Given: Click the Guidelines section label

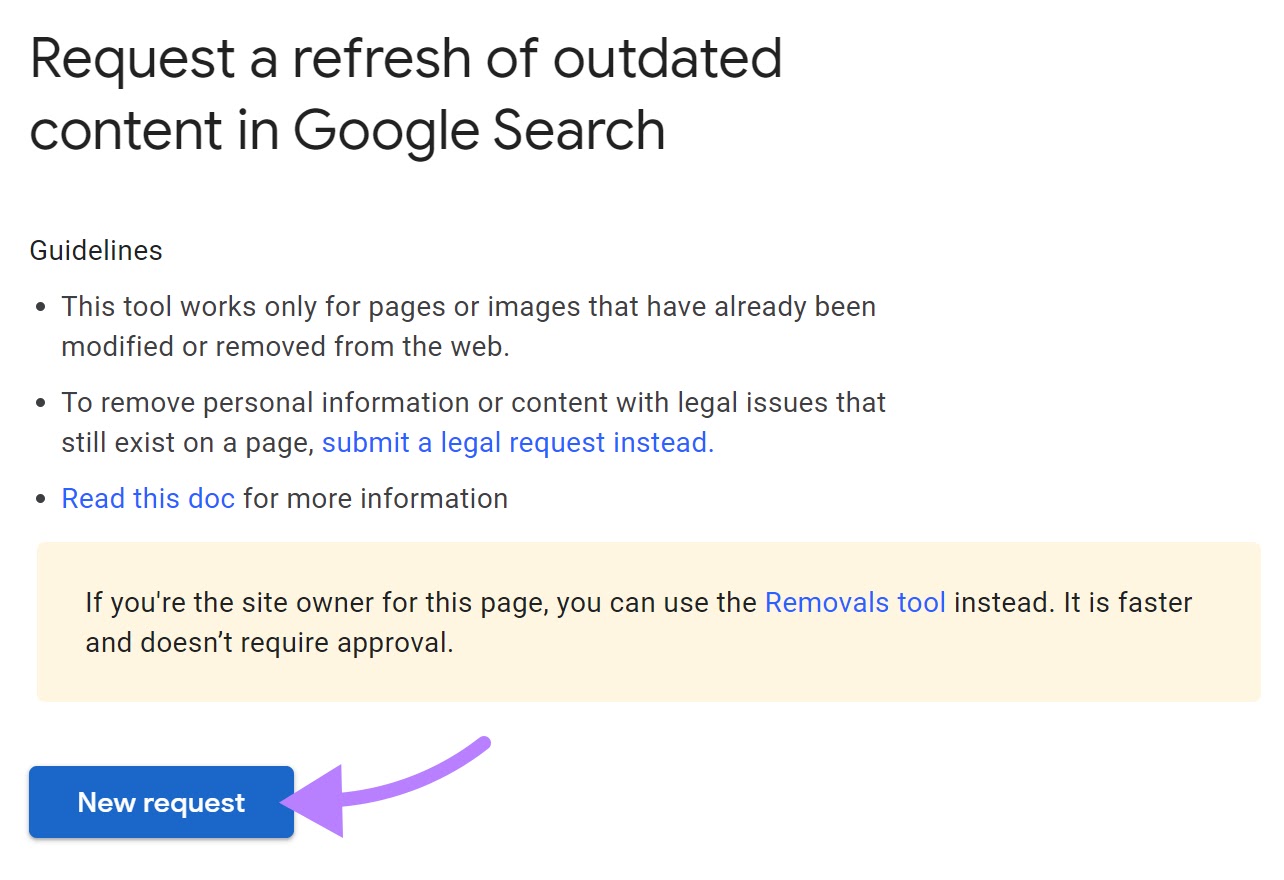Looking at the screenshot, I should (x=95, y=250).
